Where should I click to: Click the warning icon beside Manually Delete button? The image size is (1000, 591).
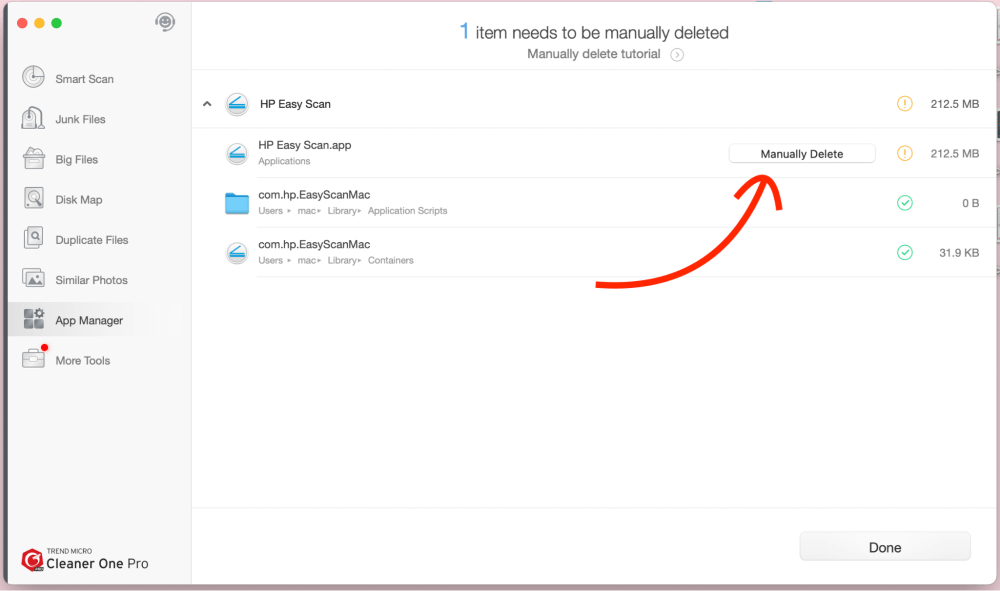(x=904, y=153)
